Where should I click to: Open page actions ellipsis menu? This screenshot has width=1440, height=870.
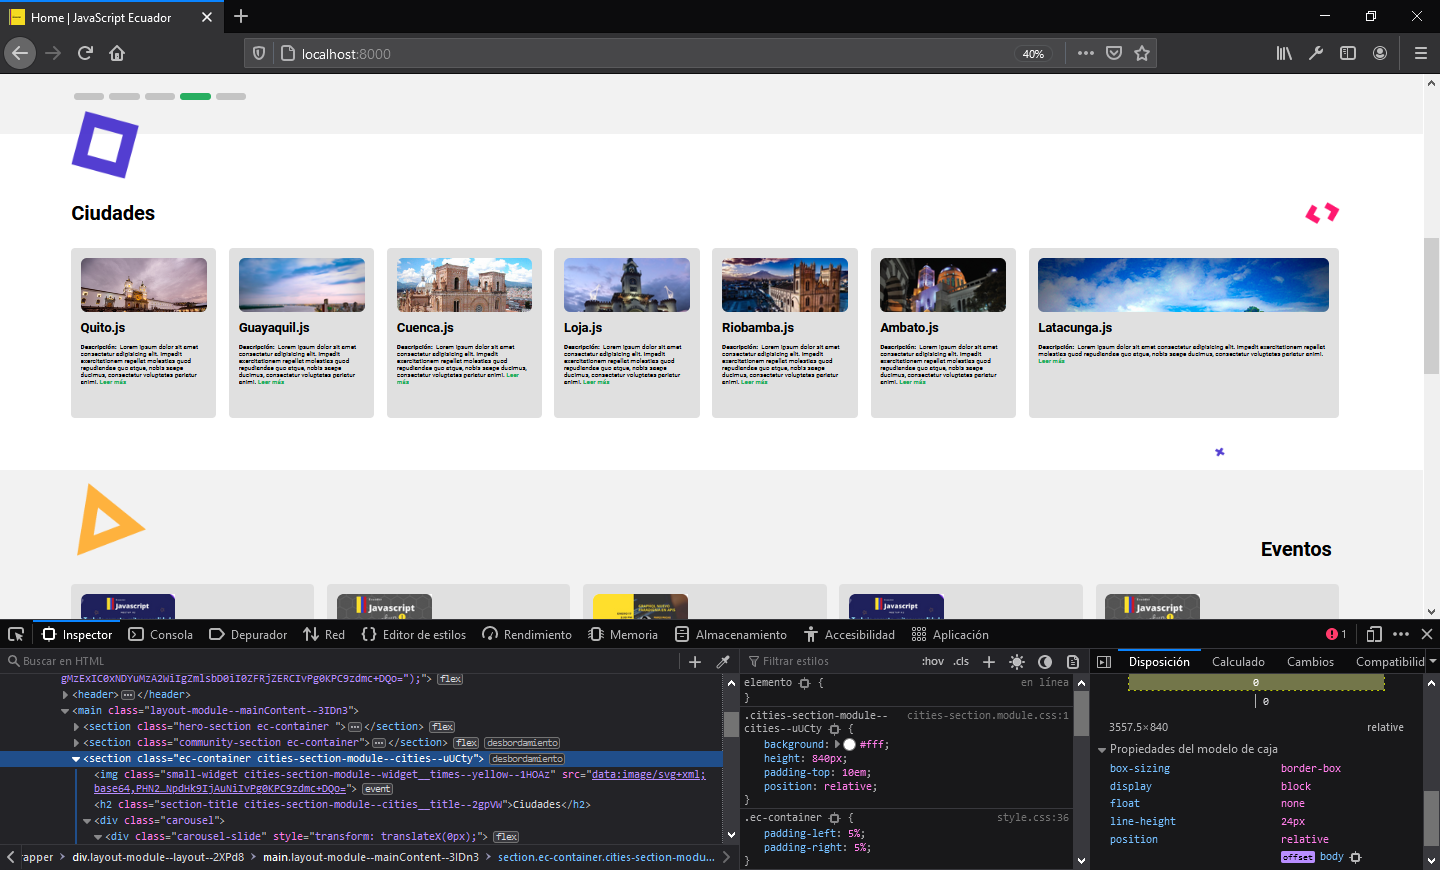tap(1086, 53)
